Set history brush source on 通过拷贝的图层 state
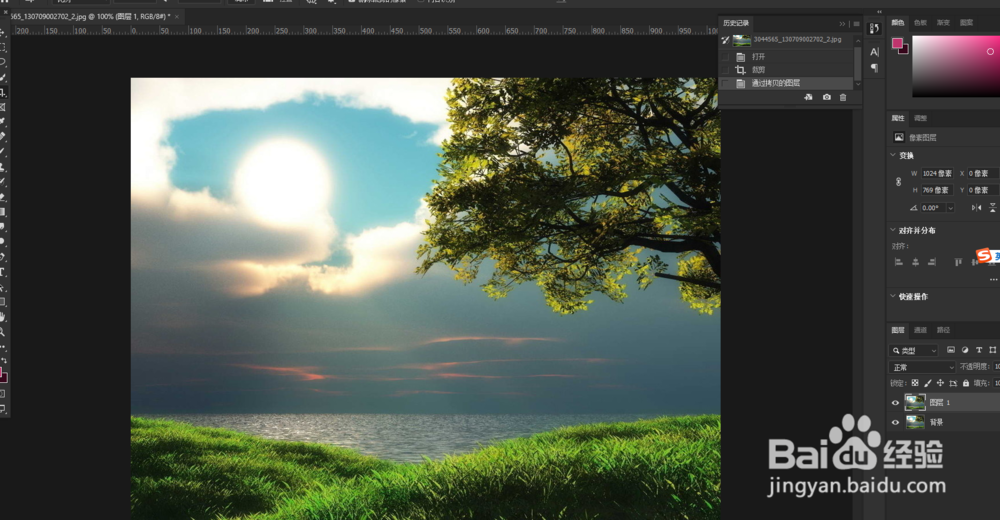 point(725,83)
